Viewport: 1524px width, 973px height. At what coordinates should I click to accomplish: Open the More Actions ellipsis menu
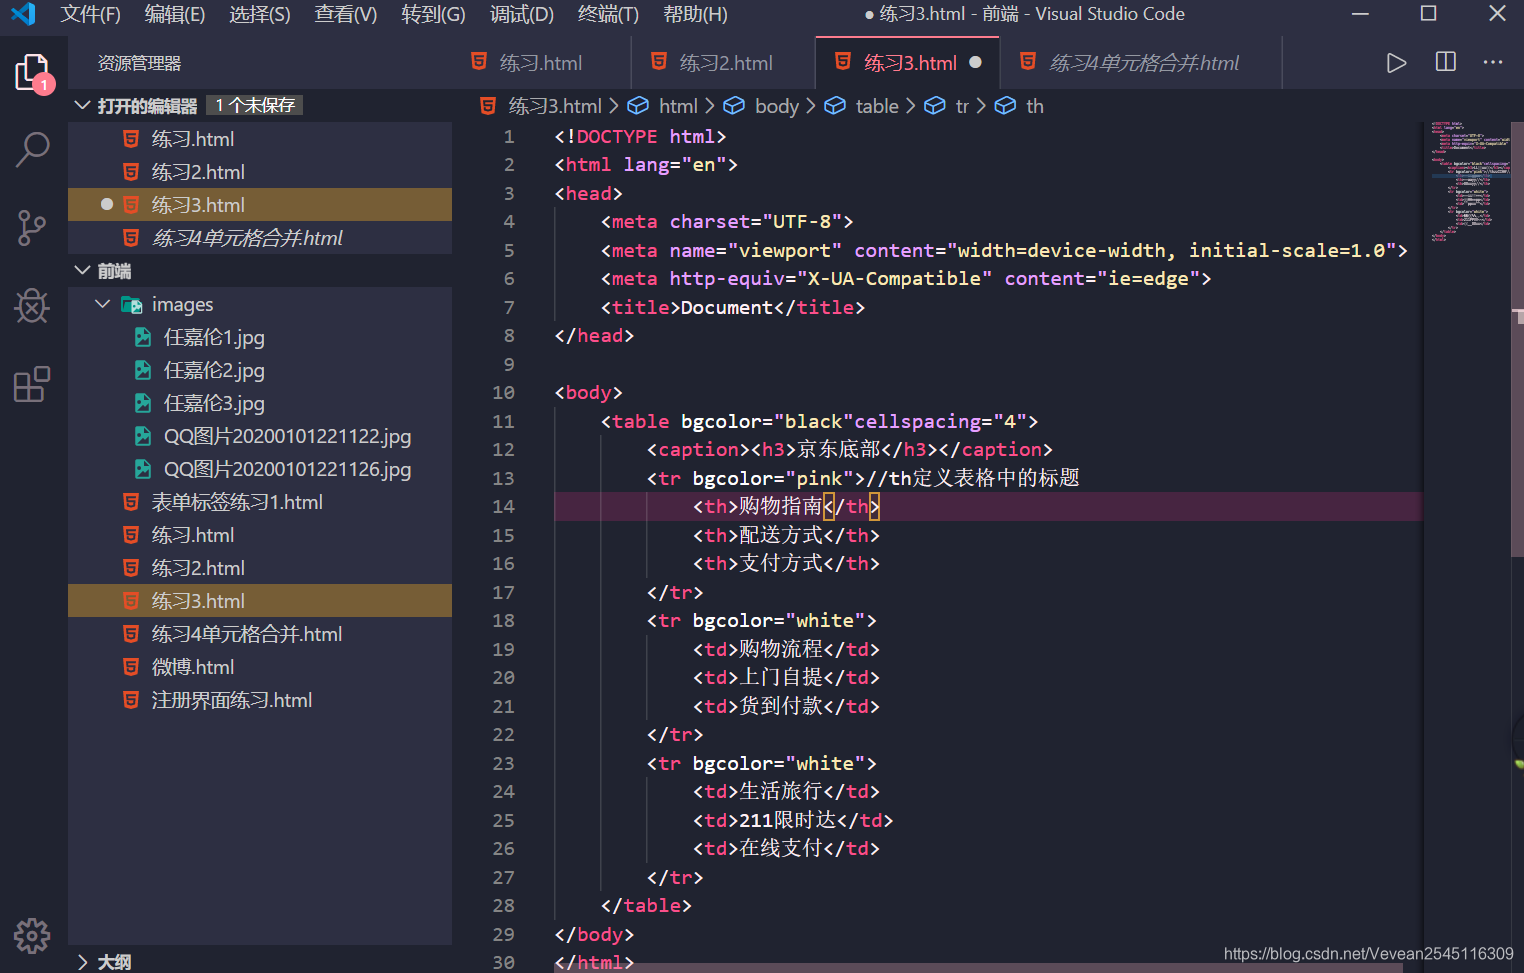[x=1493, y=62]
